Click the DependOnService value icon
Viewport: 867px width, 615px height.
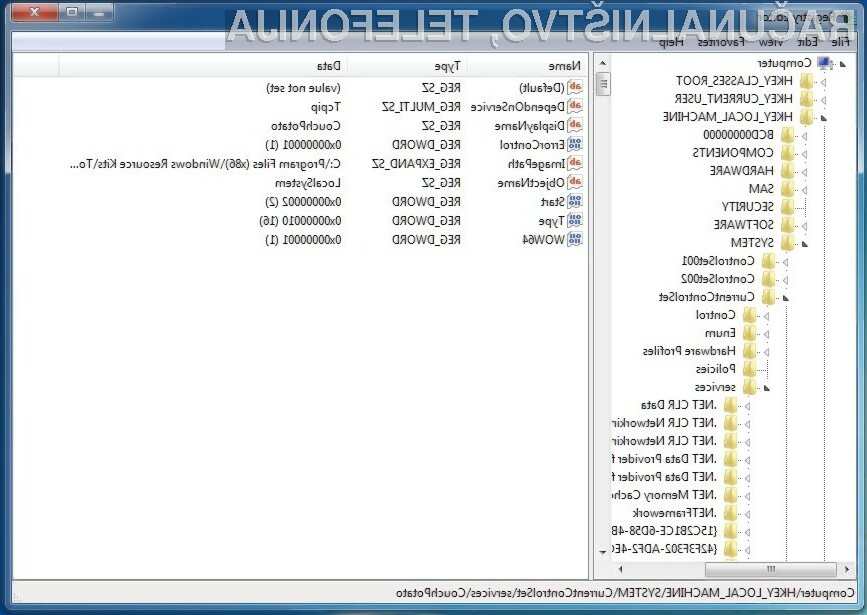tap(575, 106)
